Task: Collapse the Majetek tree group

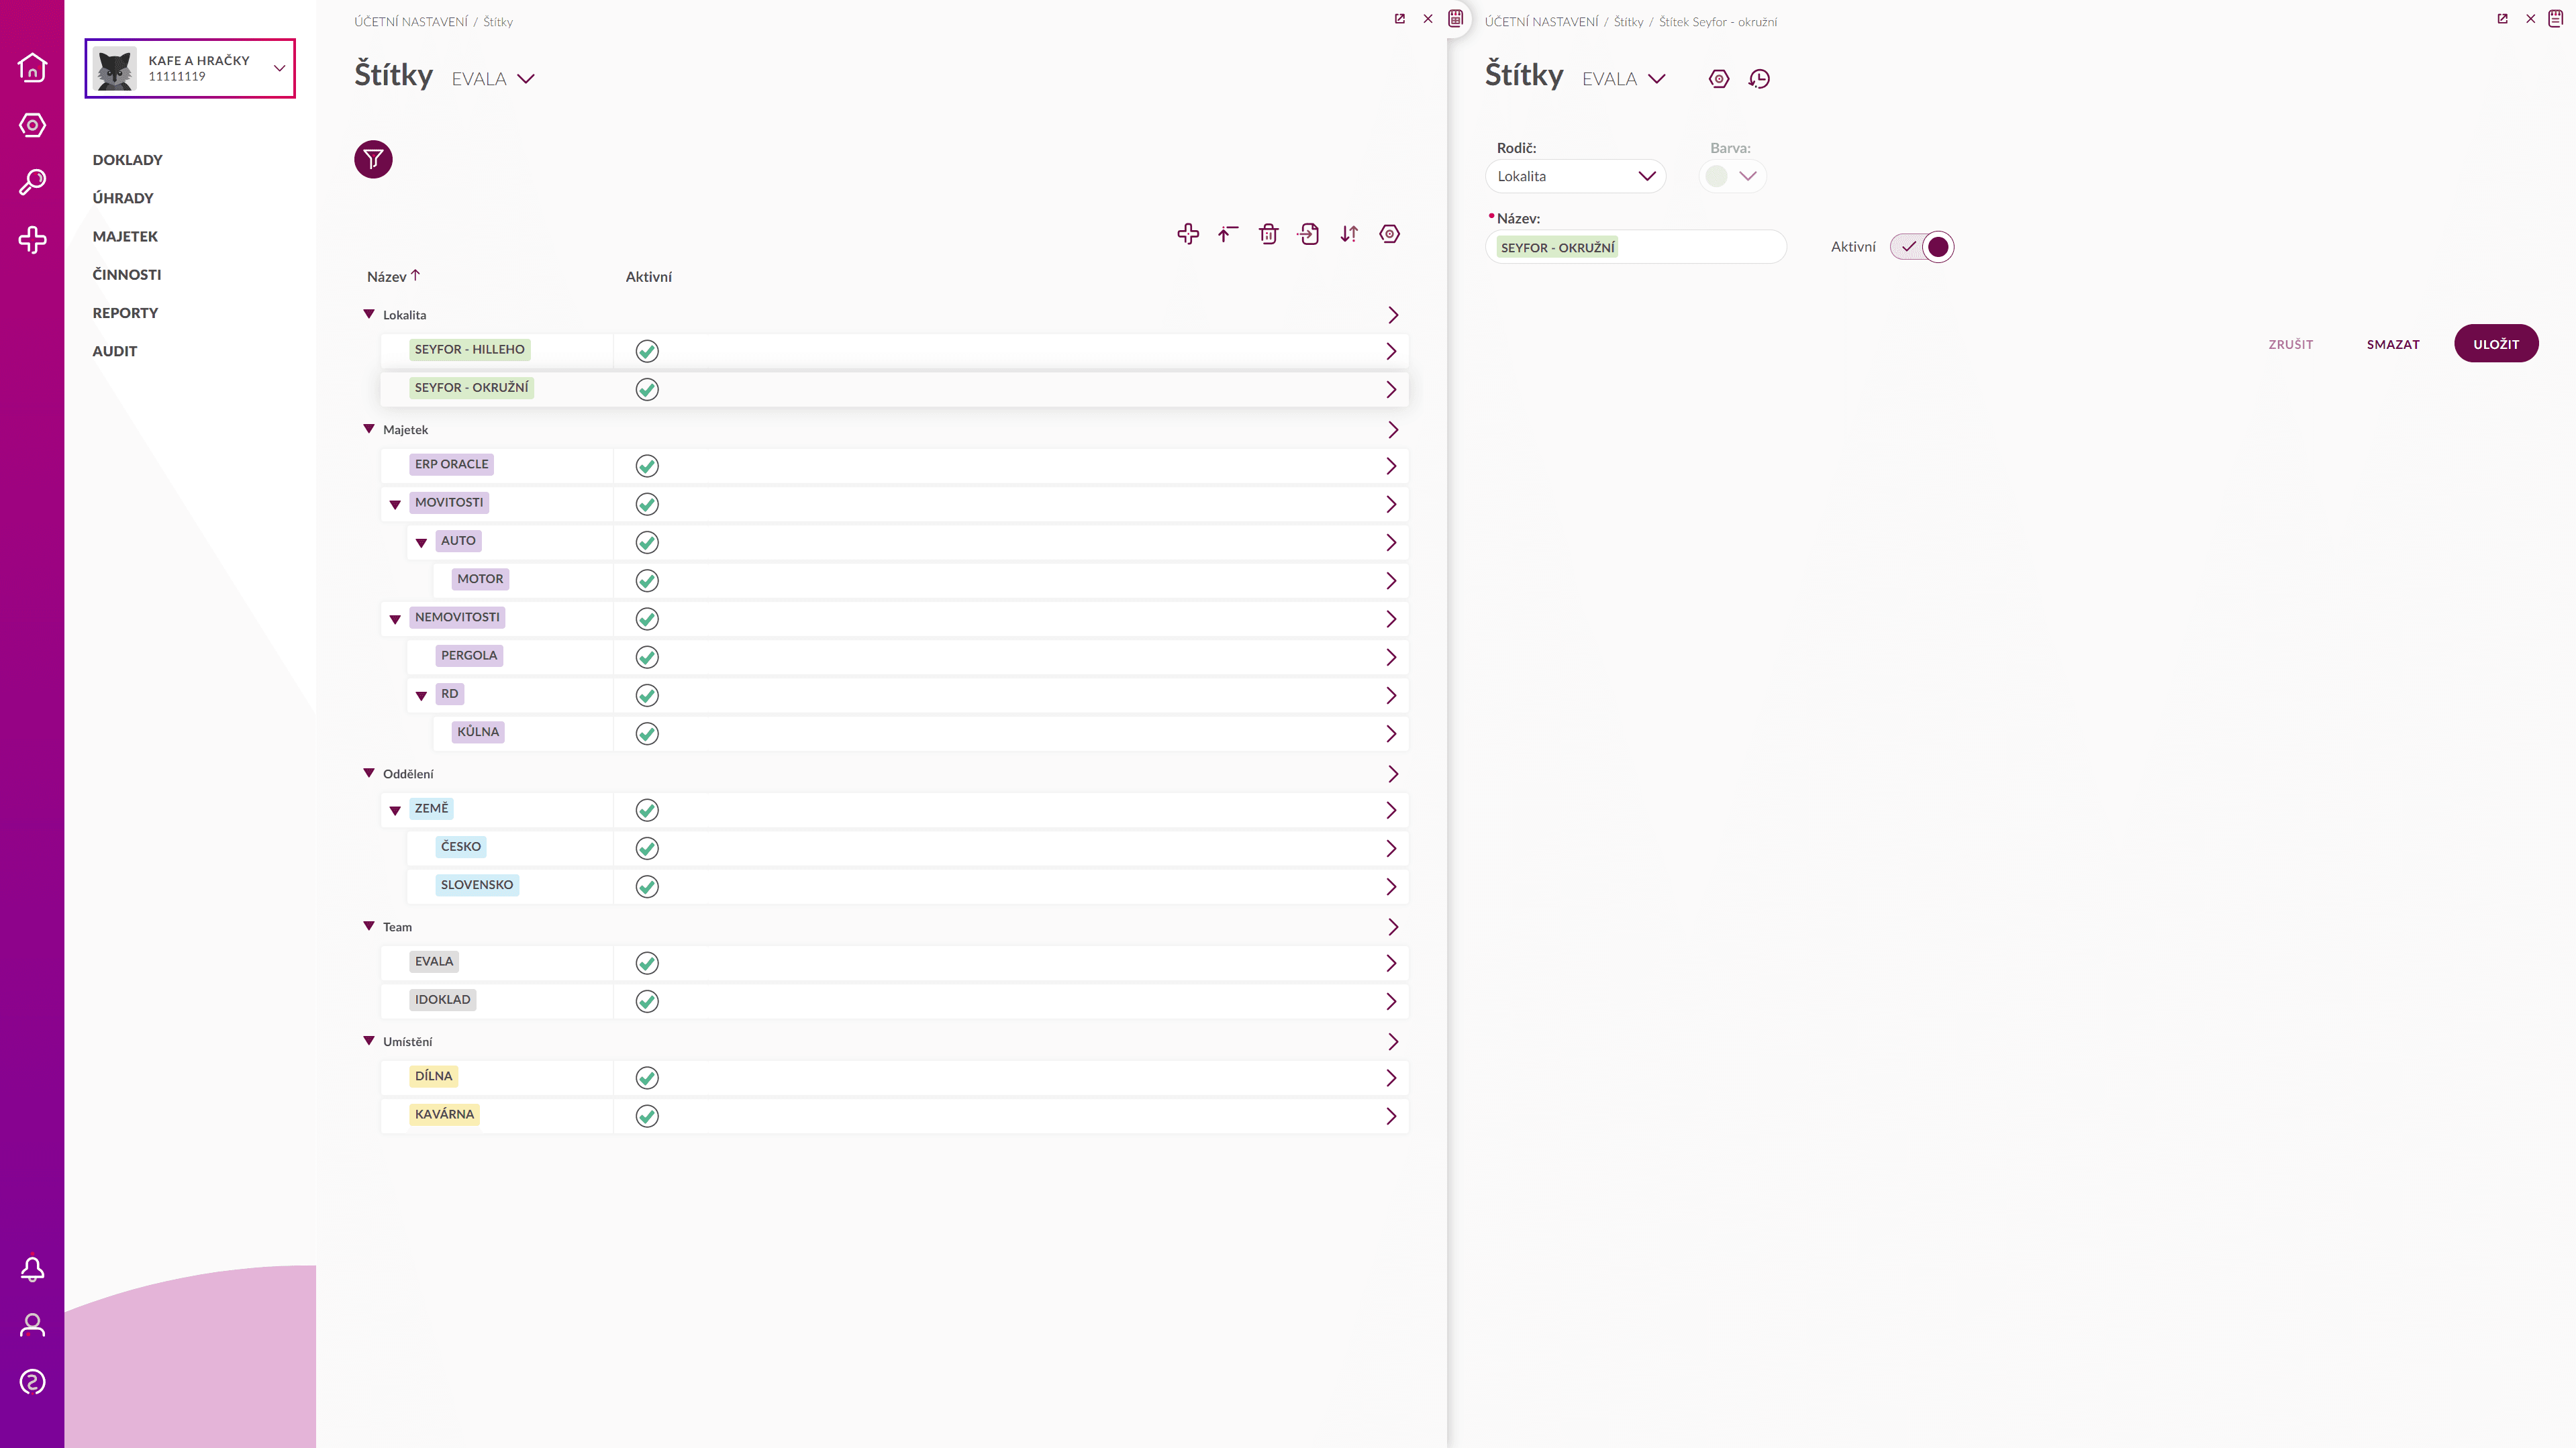Action: click(x=369, y=429)
